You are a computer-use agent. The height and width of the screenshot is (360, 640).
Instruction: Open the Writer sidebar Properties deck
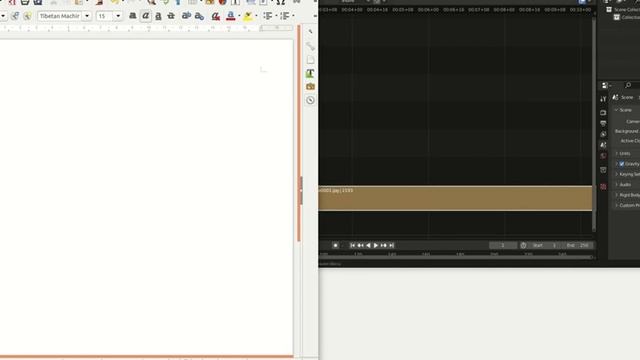point(310,46)
